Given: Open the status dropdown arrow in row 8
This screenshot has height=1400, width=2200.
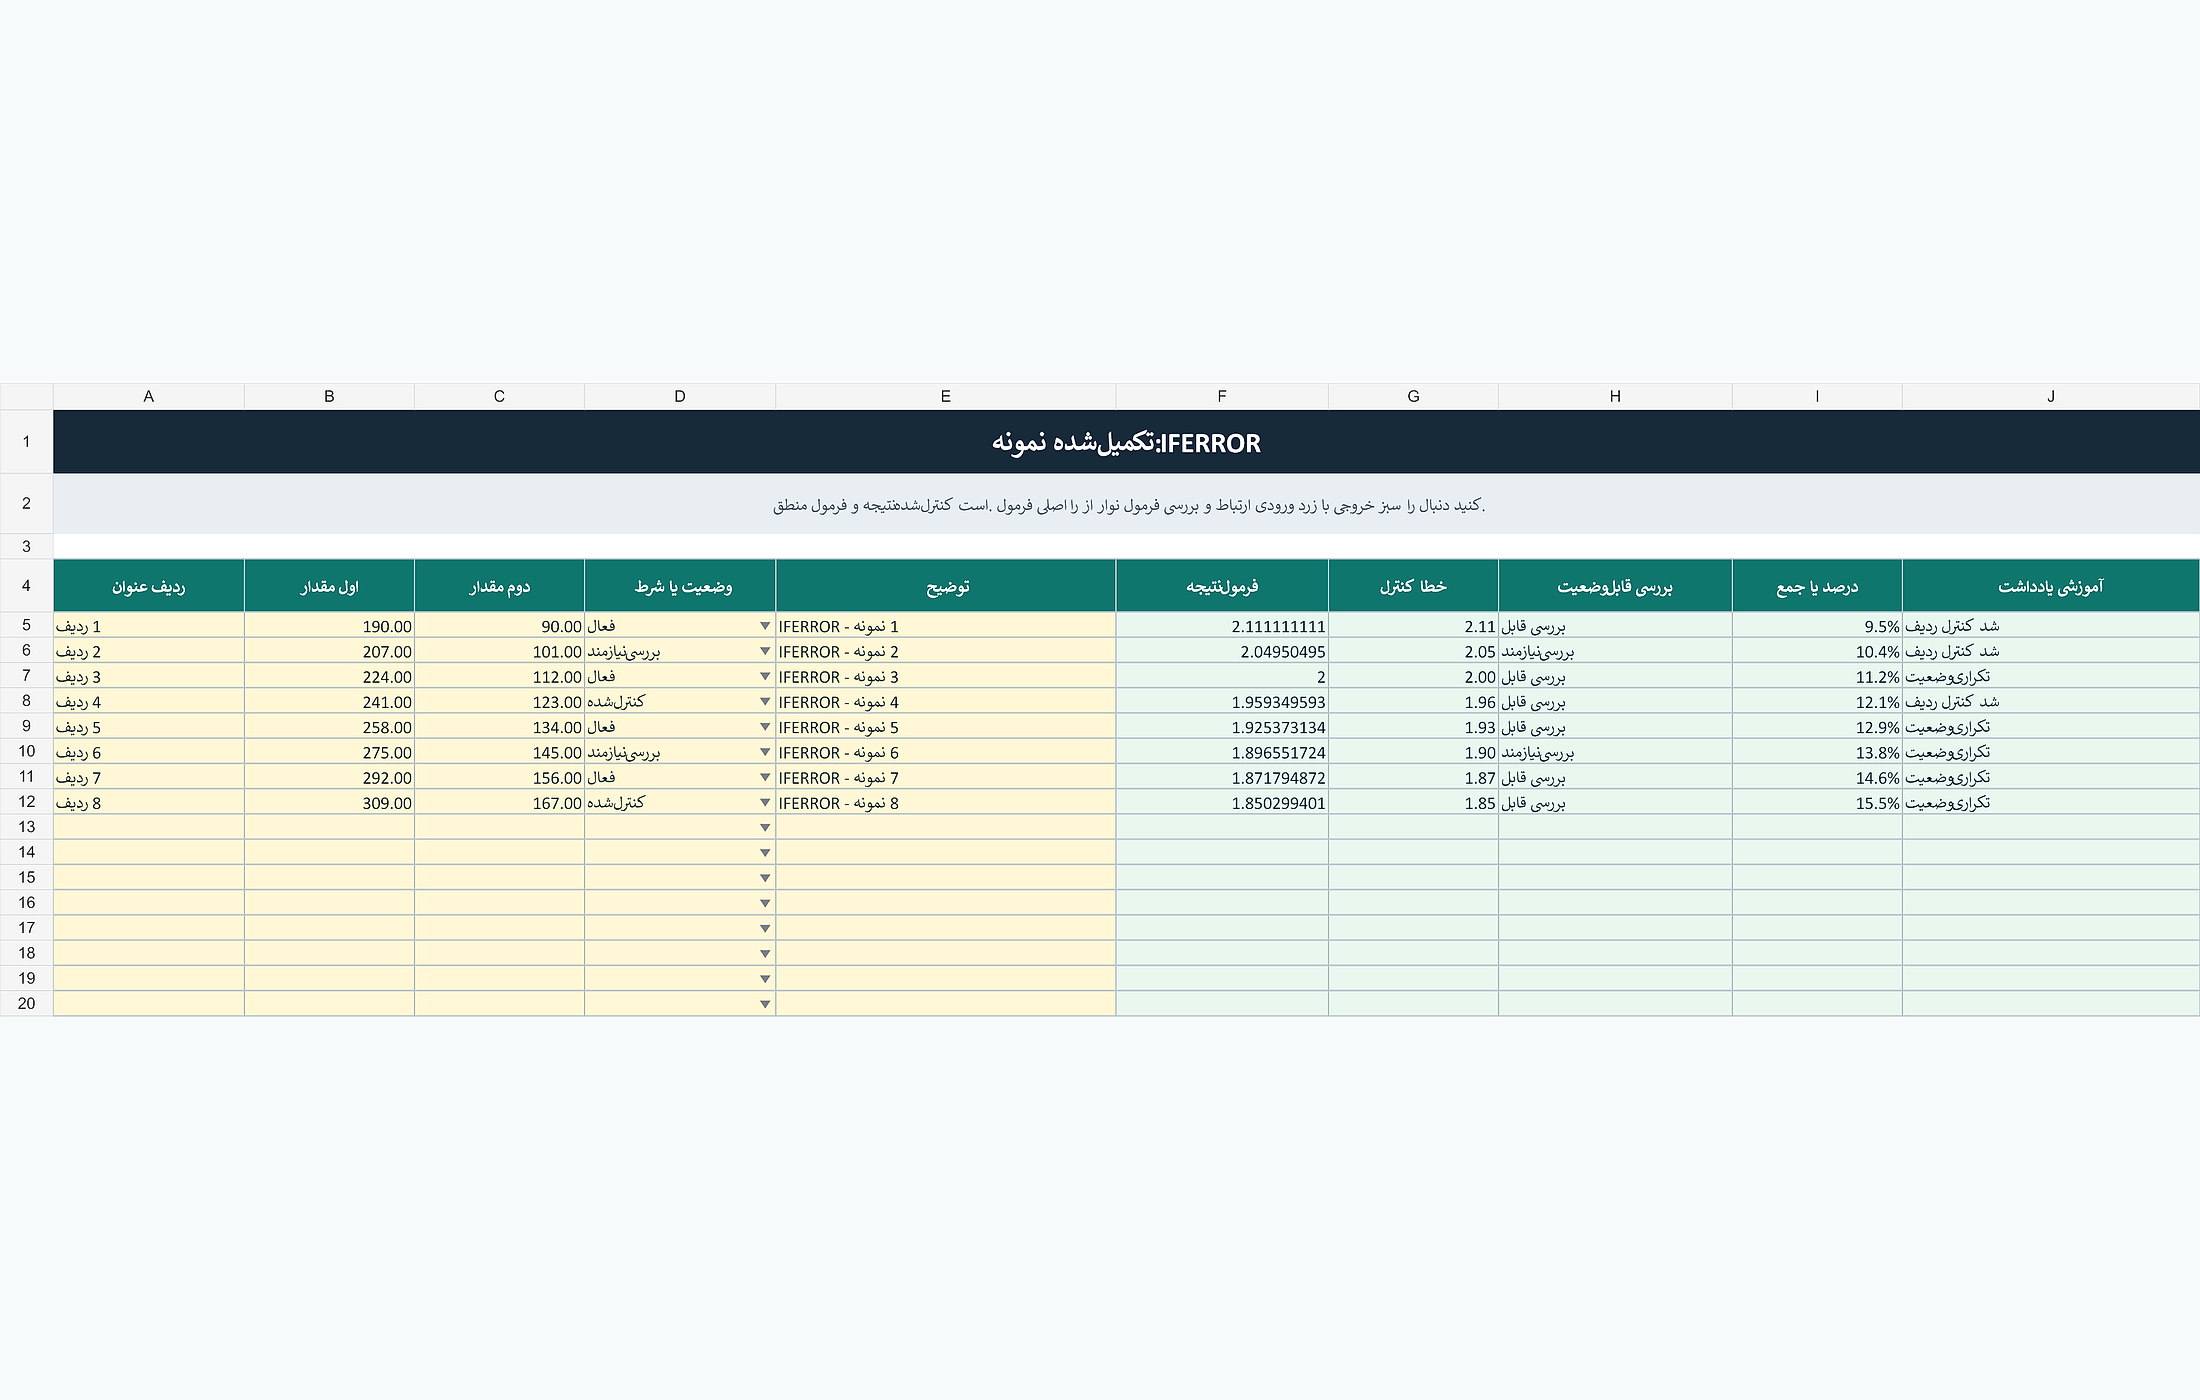Looking at the screenshot, I should (765, 702).
